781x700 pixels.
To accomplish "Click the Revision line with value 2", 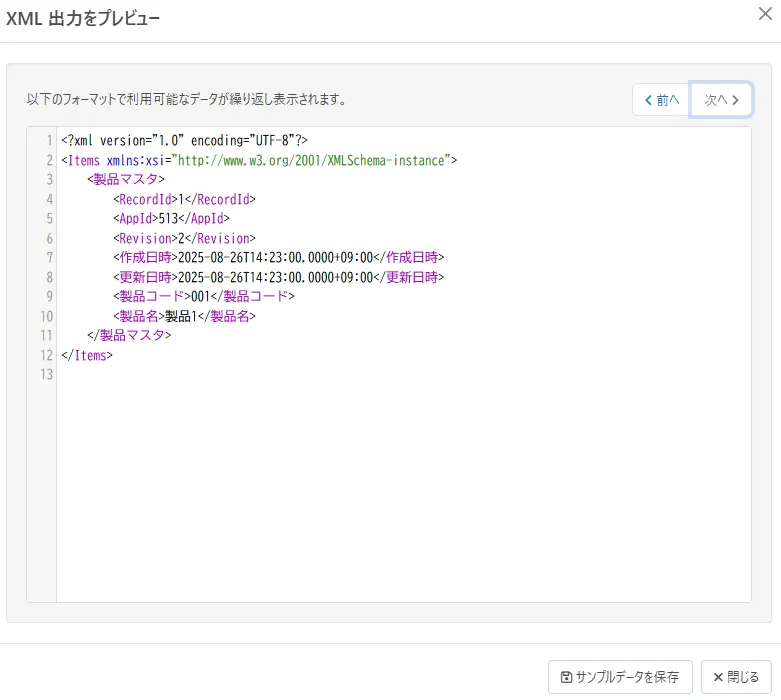I will [x=184, y=238].
